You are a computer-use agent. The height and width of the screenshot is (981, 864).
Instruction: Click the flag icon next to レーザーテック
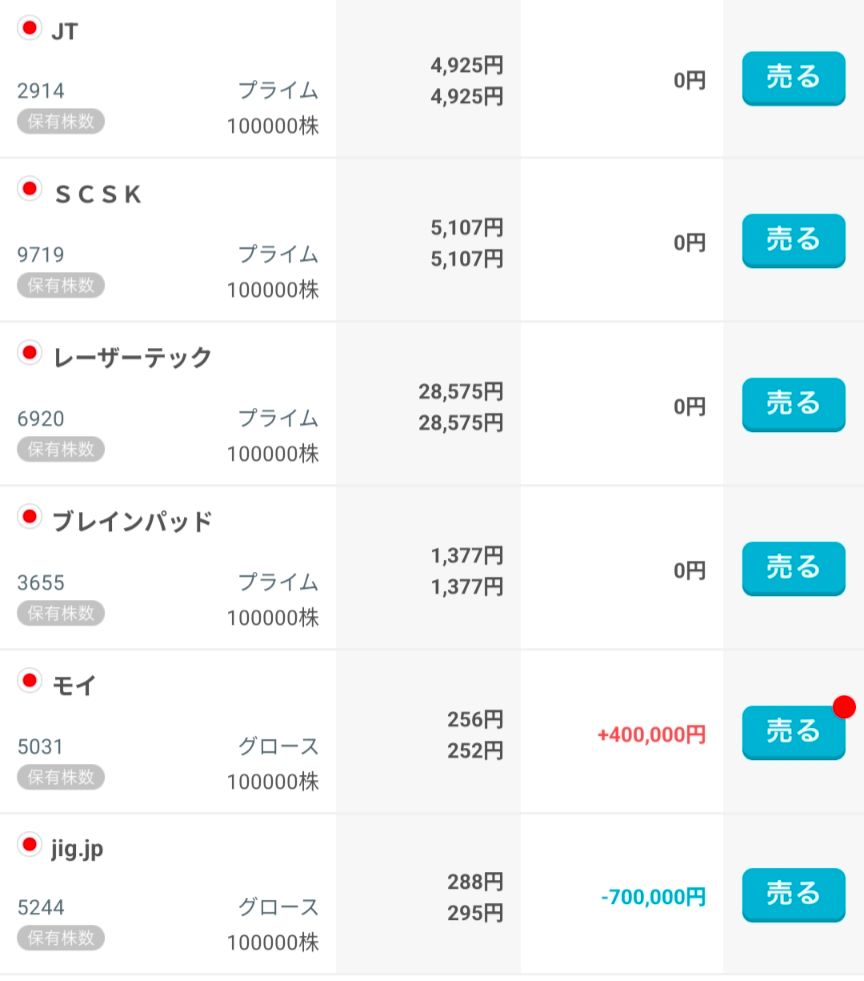[29, 353]
